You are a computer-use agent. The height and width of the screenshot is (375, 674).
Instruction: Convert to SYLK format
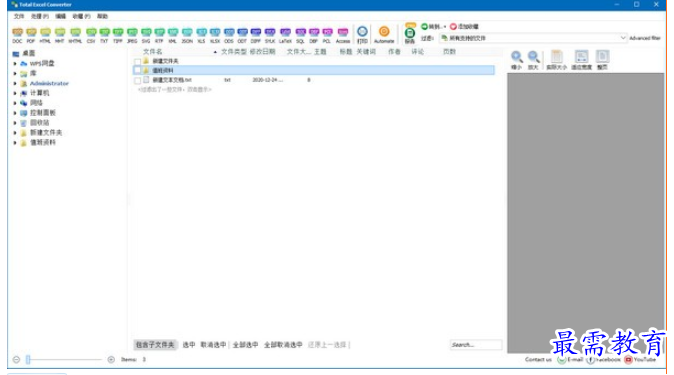click(x=270, y=35)
